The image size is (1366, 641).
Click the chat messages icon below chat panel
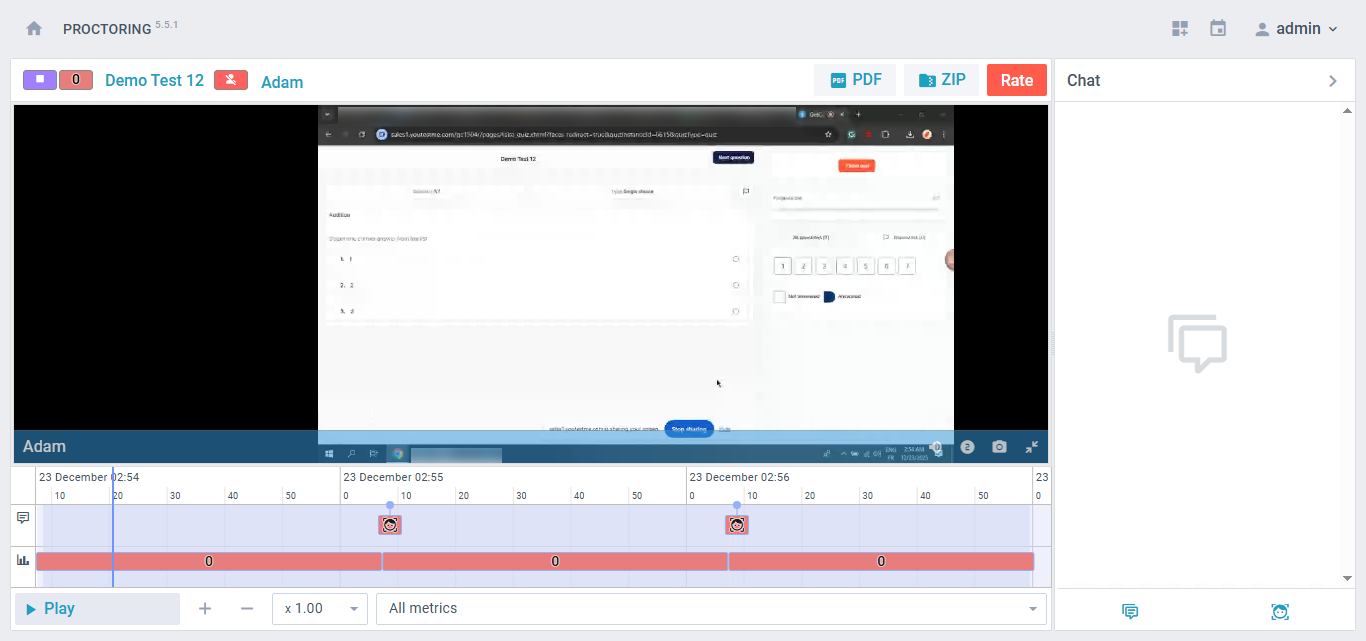coord(1130,612)
